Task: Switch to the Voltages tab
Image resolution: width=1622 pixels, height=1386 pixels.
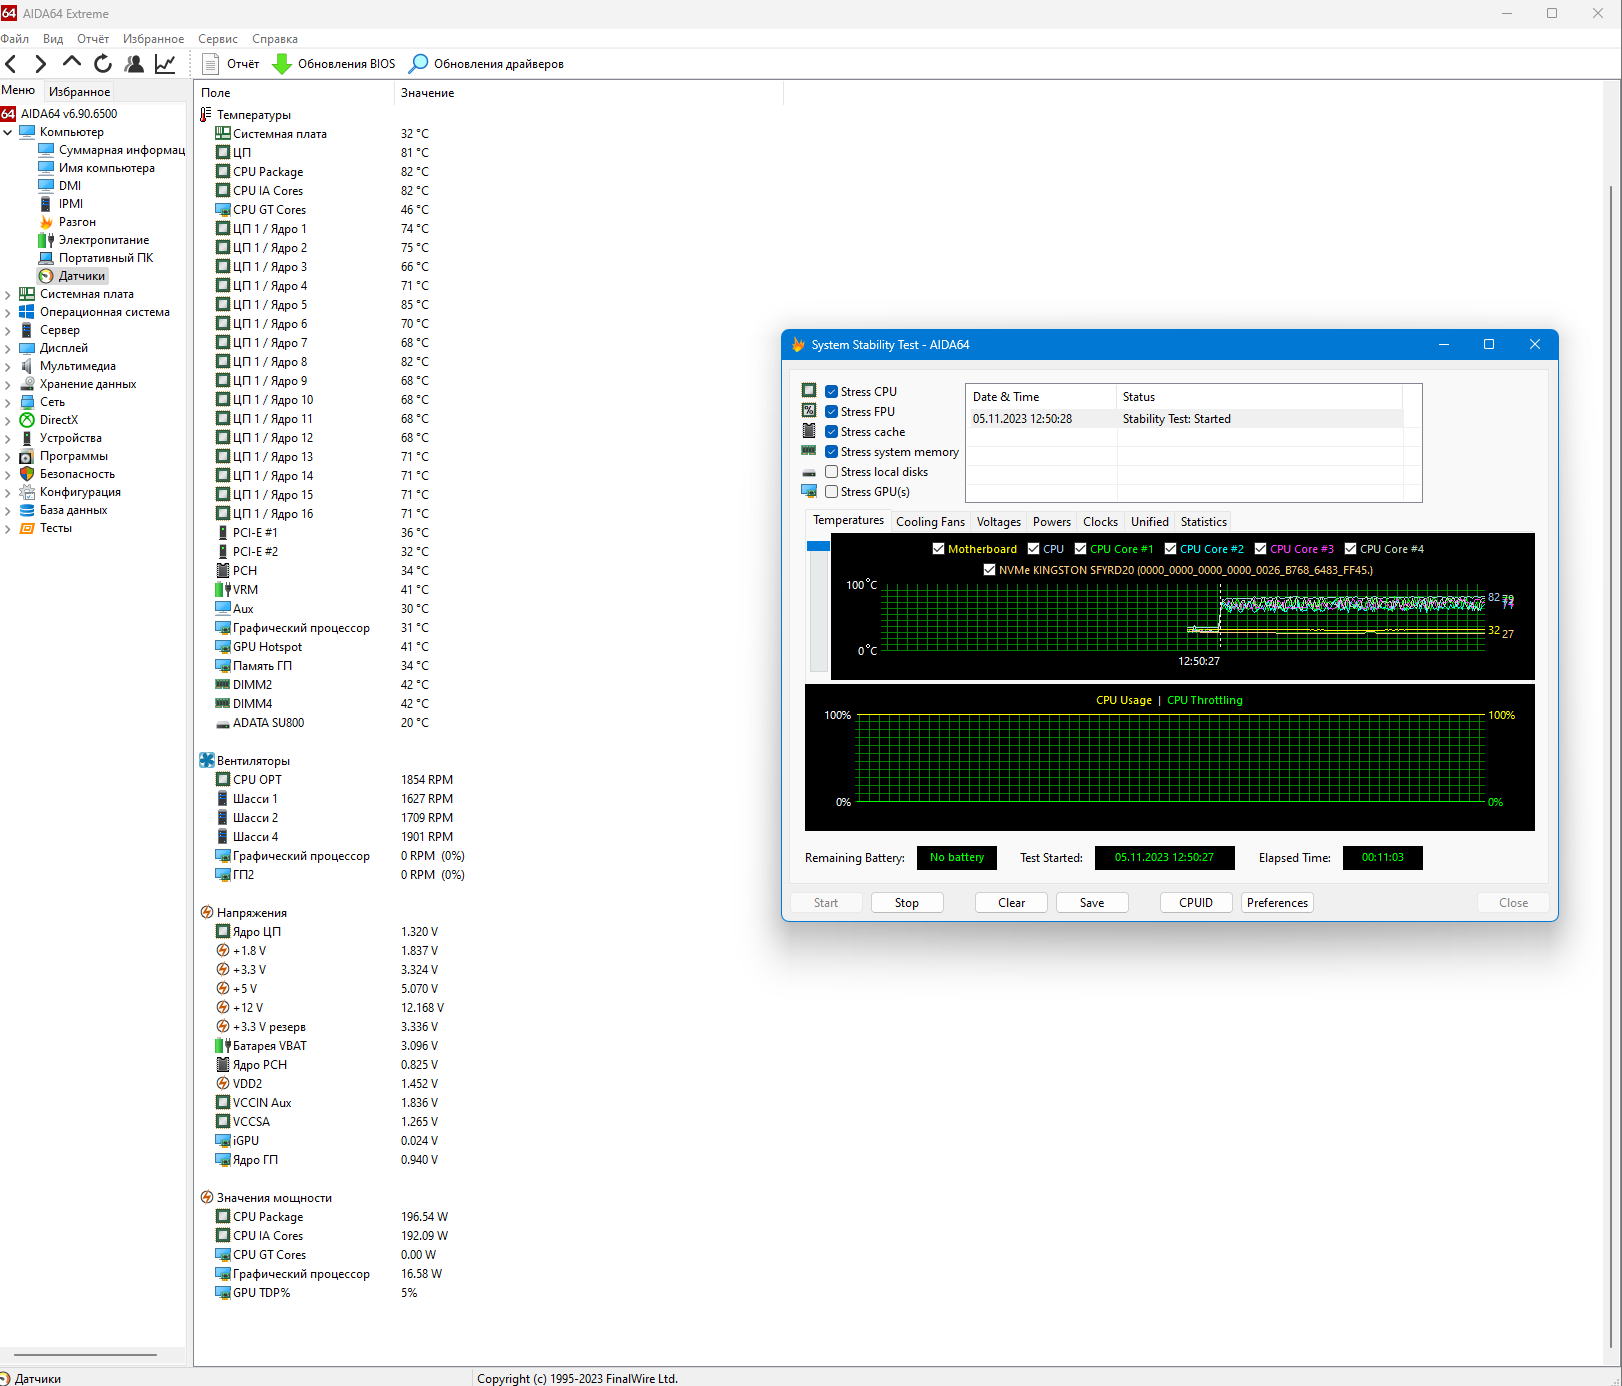Action: pyautogui.click(x=999, y=522)
